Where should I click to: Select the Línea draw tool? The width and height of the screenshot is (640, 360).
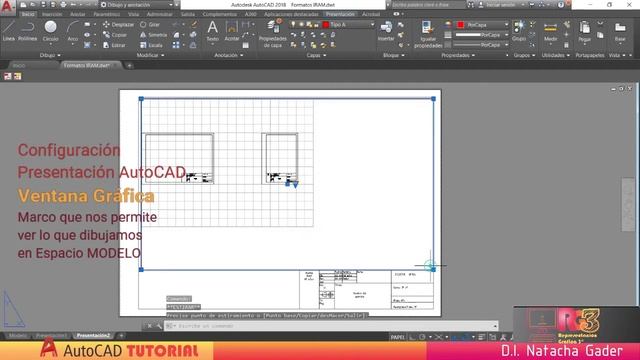pos(9,31)
